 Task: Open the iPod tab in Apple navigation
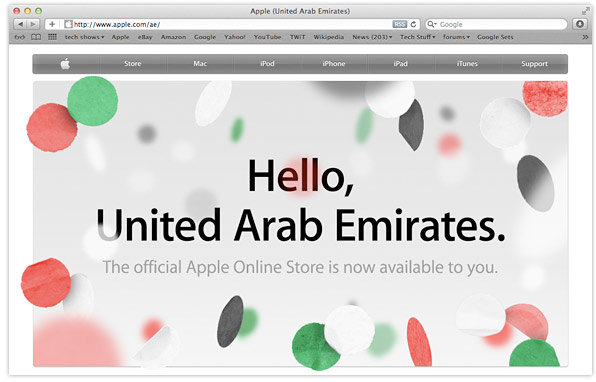tap(267, 64)
